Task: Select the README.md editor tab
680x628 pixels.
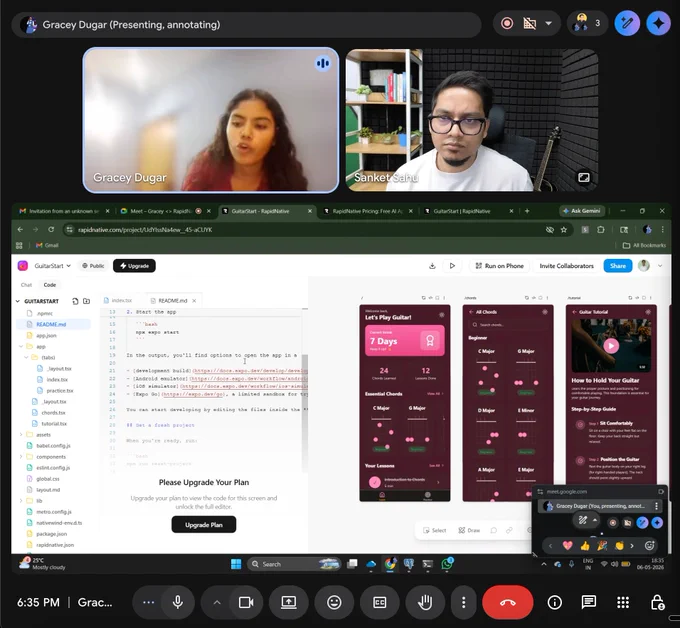Action: (x=173, y=301)
